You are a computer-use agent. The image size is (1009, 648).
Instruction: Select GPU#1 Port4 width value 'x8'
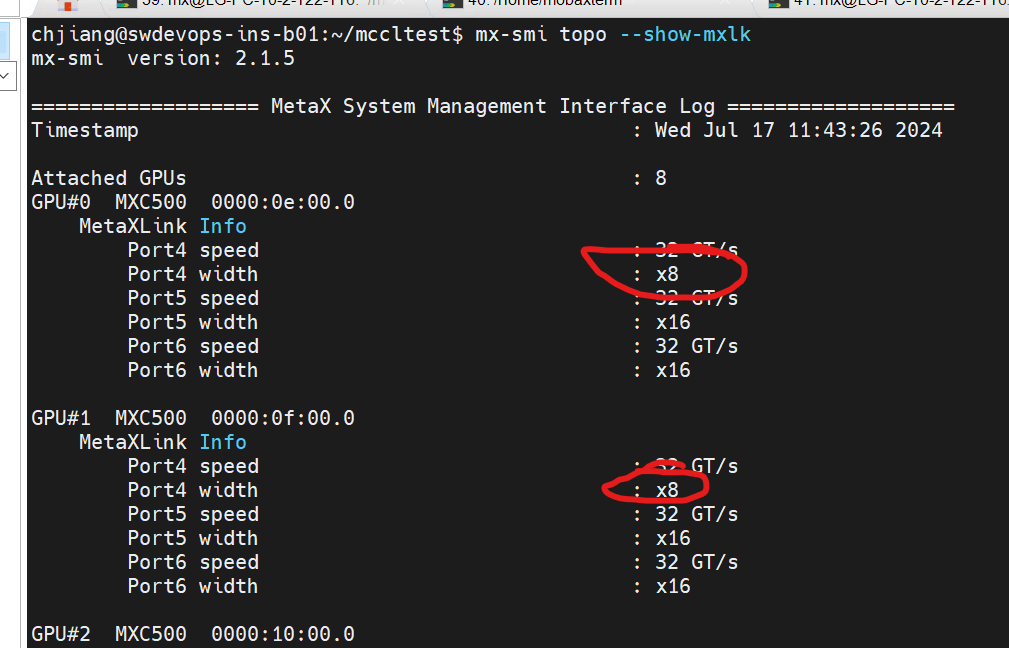667,490
